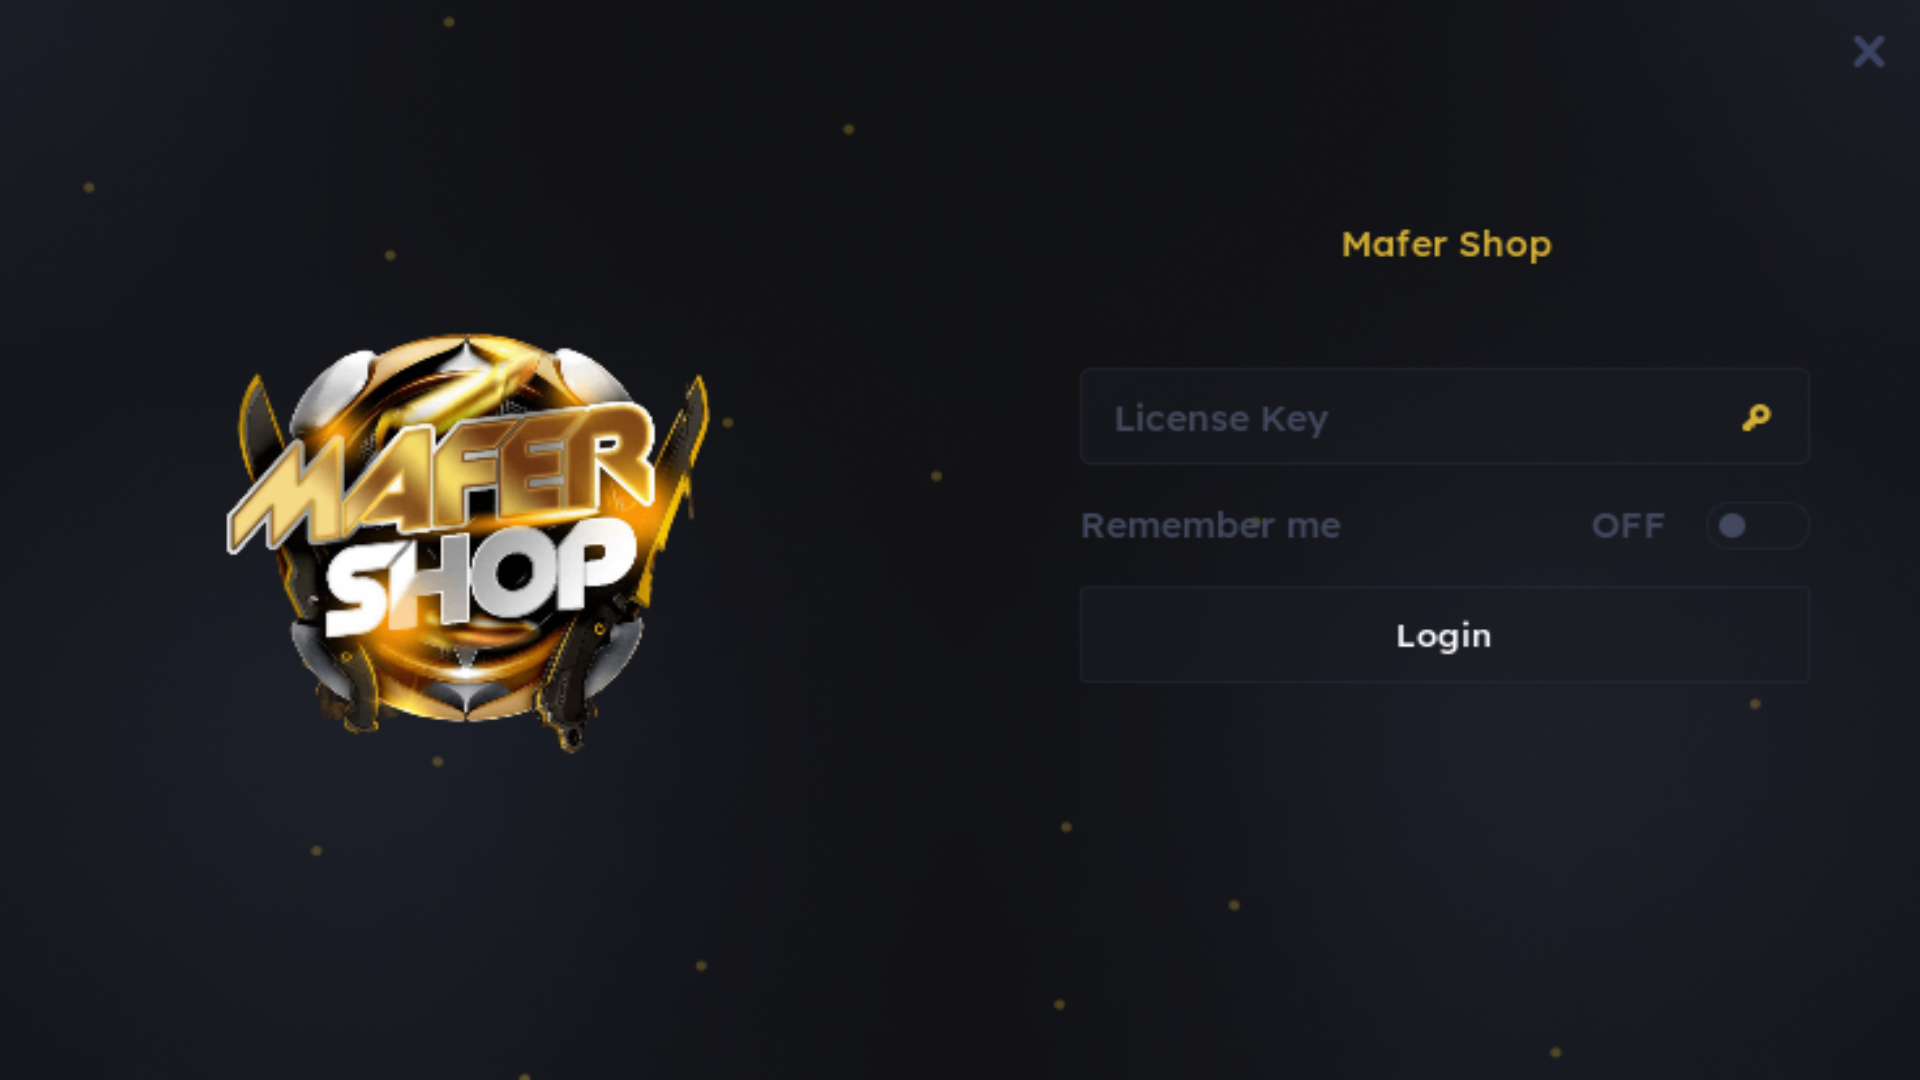
Task: Click the License Key placeholder text
Action: pyautogui.click(x=1221, y=419)
